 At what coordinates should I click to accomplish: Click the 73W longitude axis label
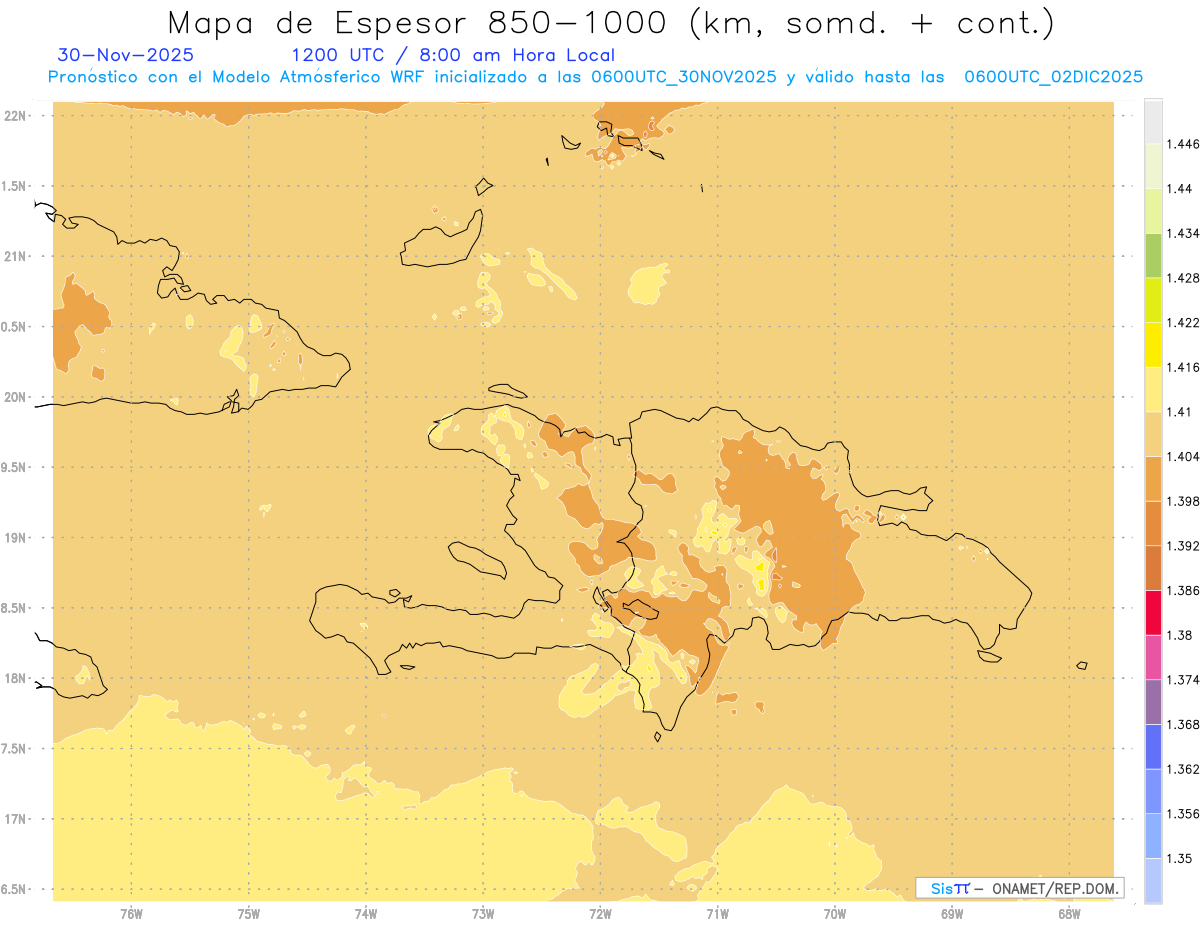(x=483, y=913)
